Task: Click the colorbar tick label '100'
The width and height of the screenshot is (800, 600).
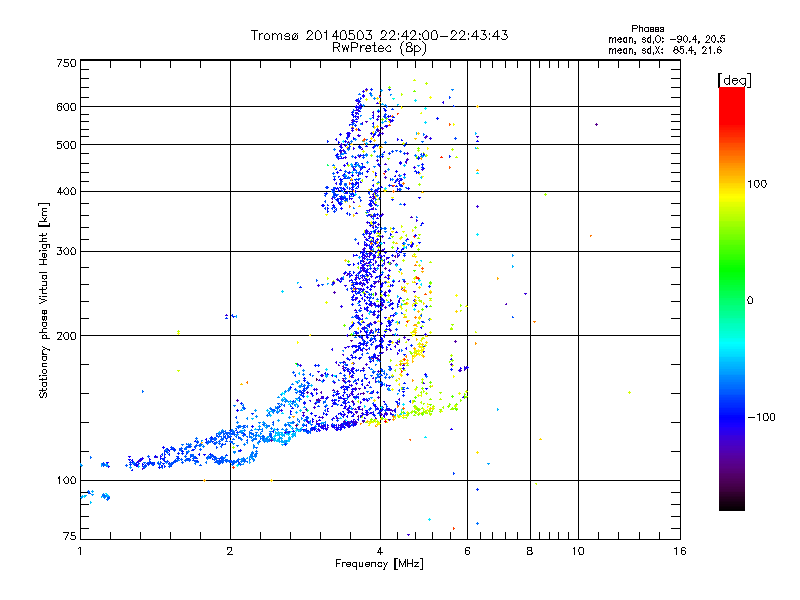Action: 757,184
